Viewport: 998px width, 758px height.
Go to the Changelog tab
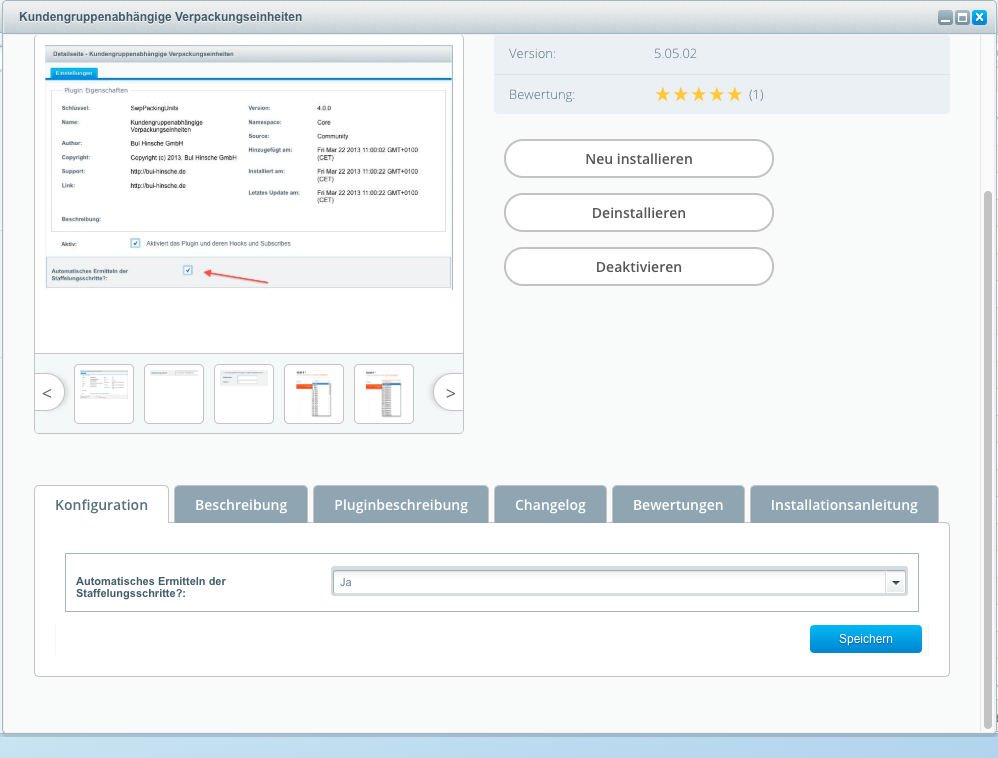click(550, 505)
